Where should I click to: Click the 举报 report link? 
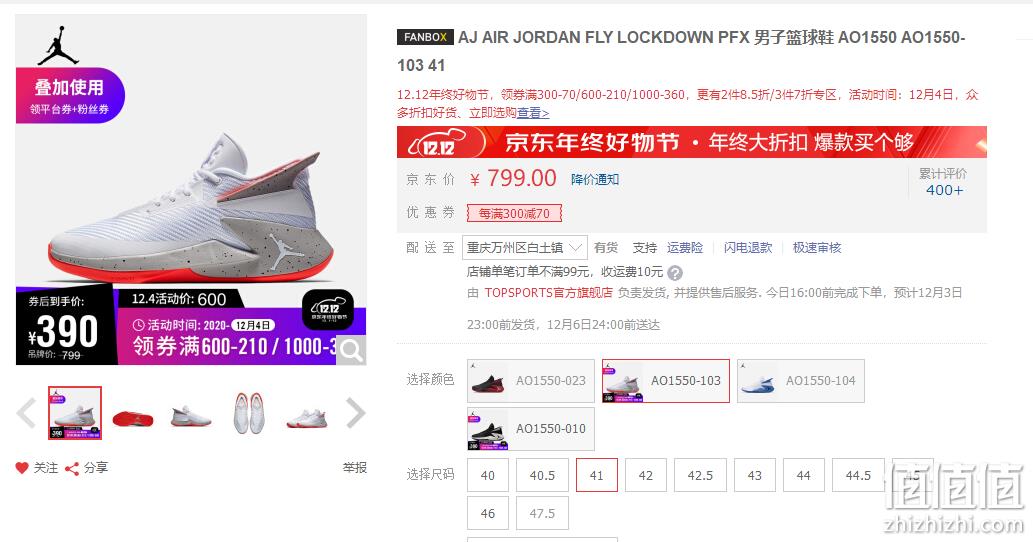tap(354, 468)
